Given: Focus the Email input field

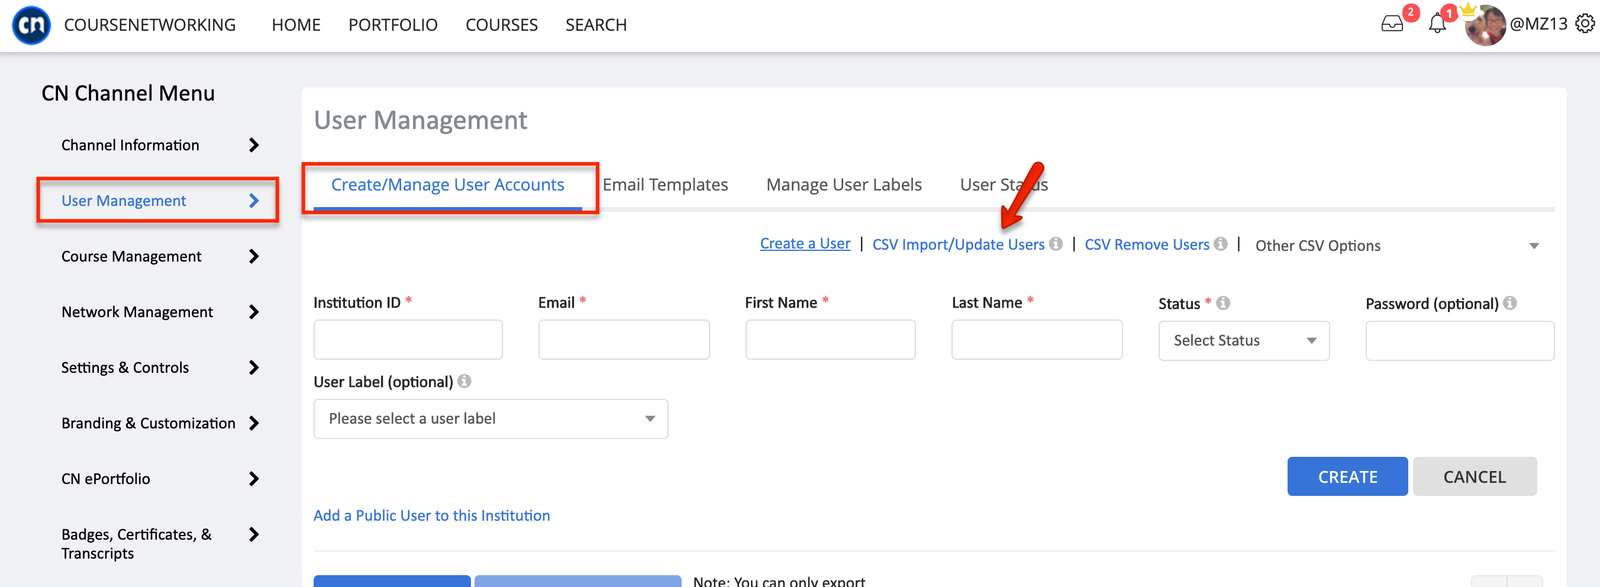Looking at the screenshot, I should [624, 340].
